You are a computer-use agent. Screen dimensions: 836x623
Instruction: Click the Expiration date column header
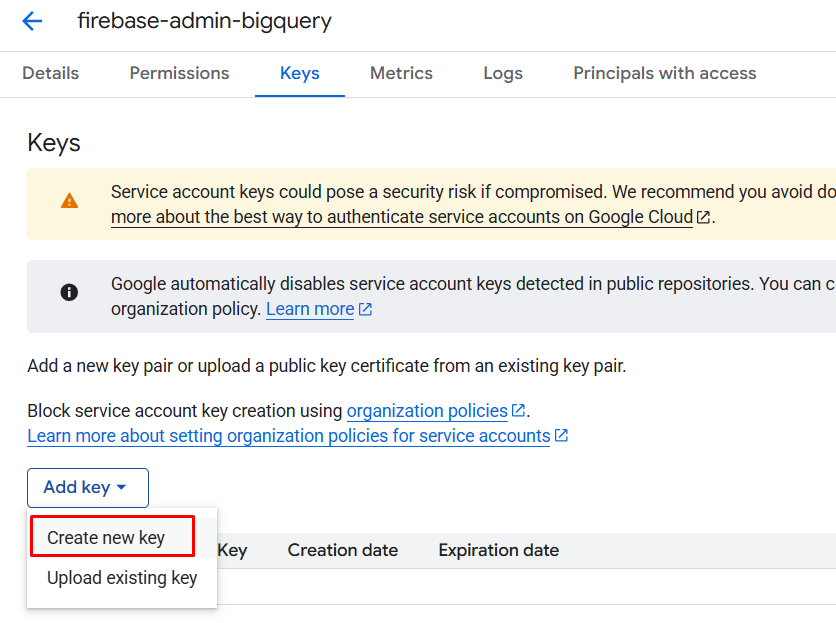(499, 550)
